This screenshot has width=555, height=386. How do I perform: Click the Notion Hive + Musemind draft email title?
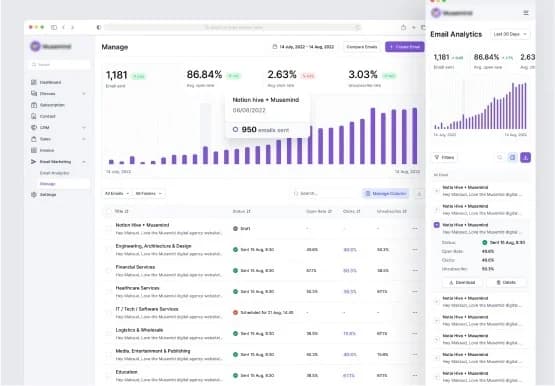(142, 225)
